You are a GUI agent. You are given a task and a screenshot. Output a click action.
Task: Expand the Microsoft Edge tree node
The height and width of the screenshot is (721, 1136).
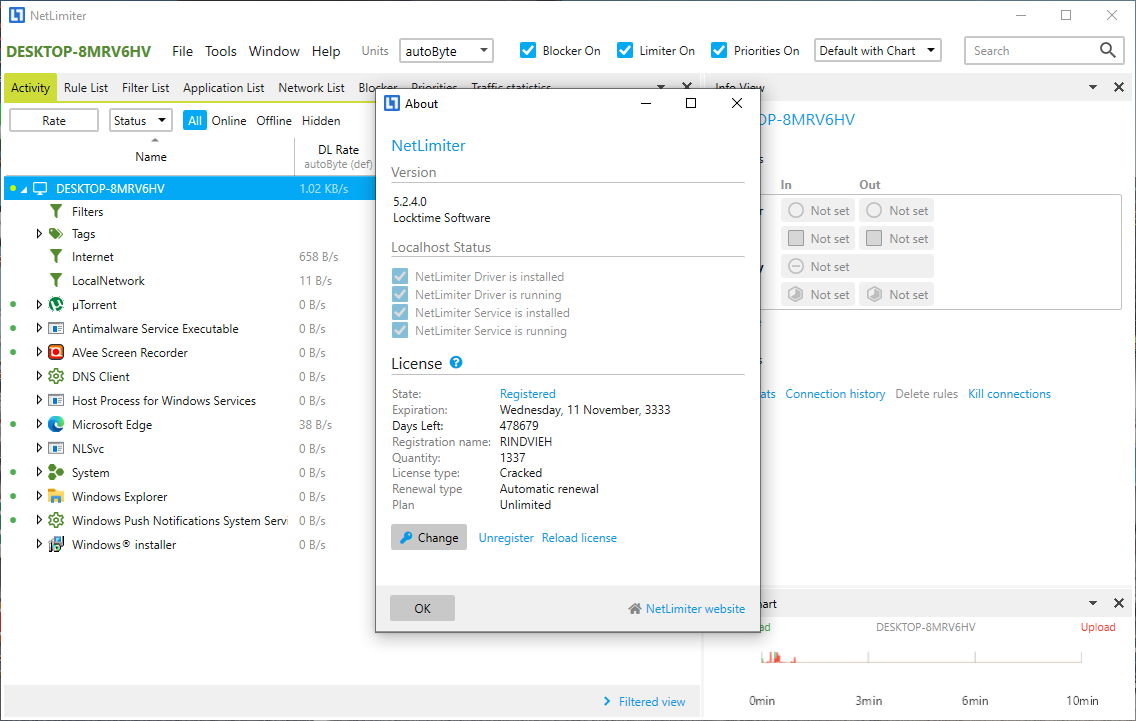tap(39, 424)
